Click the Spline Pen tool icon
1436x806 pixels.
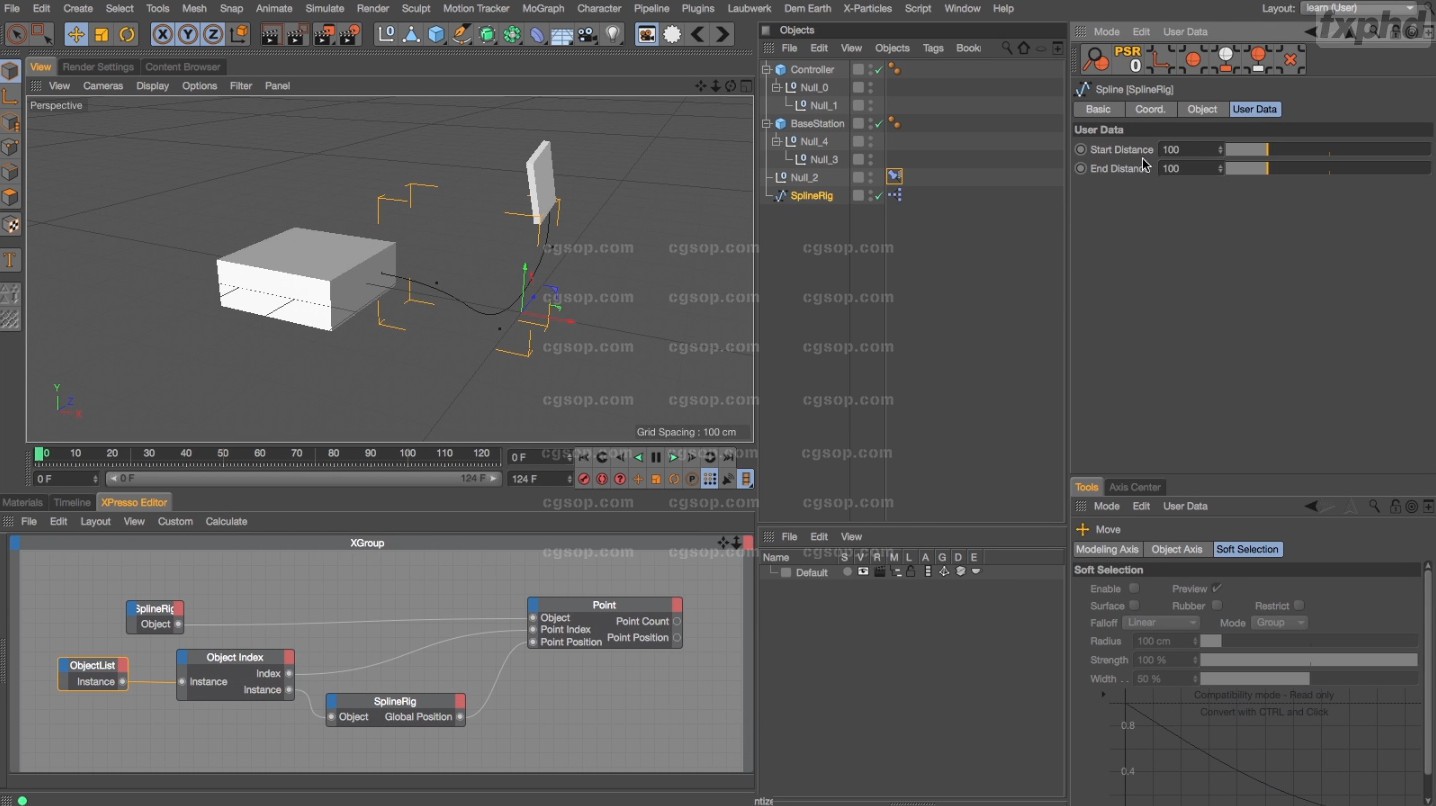[x=461, y=35]
